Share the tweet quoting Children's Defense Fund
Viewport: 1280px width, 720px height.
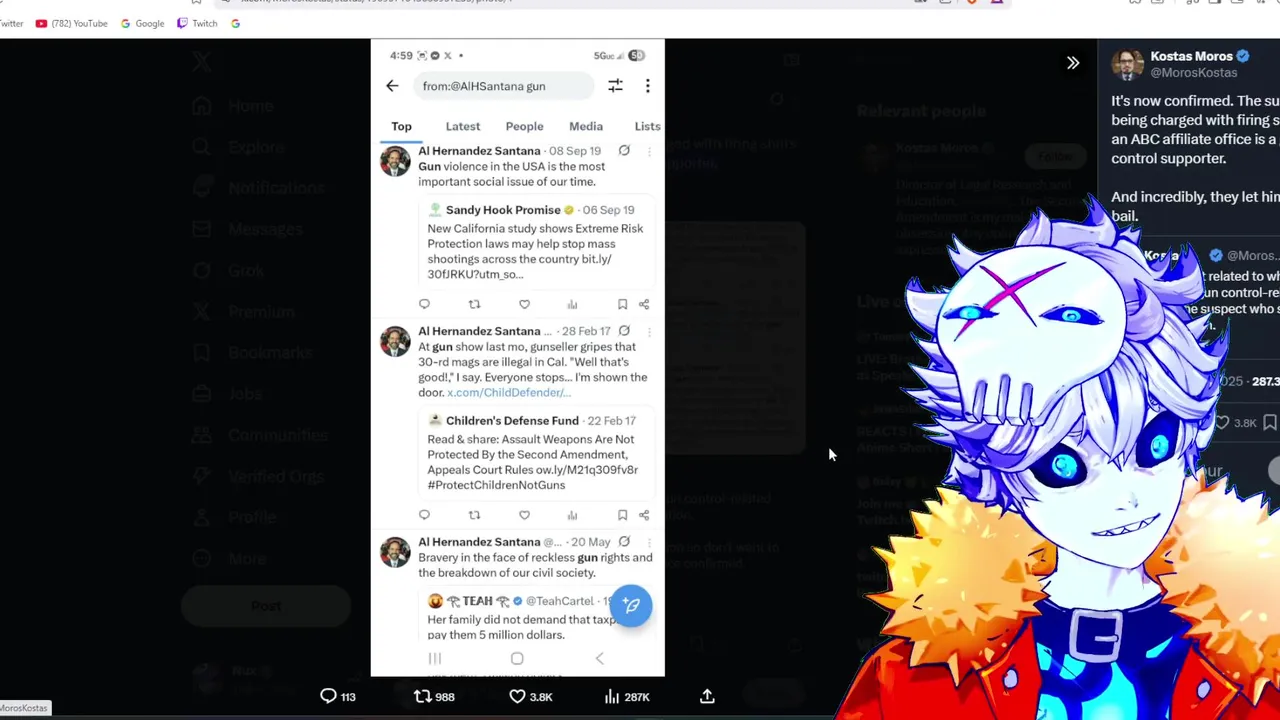click(x=644, y=515)
